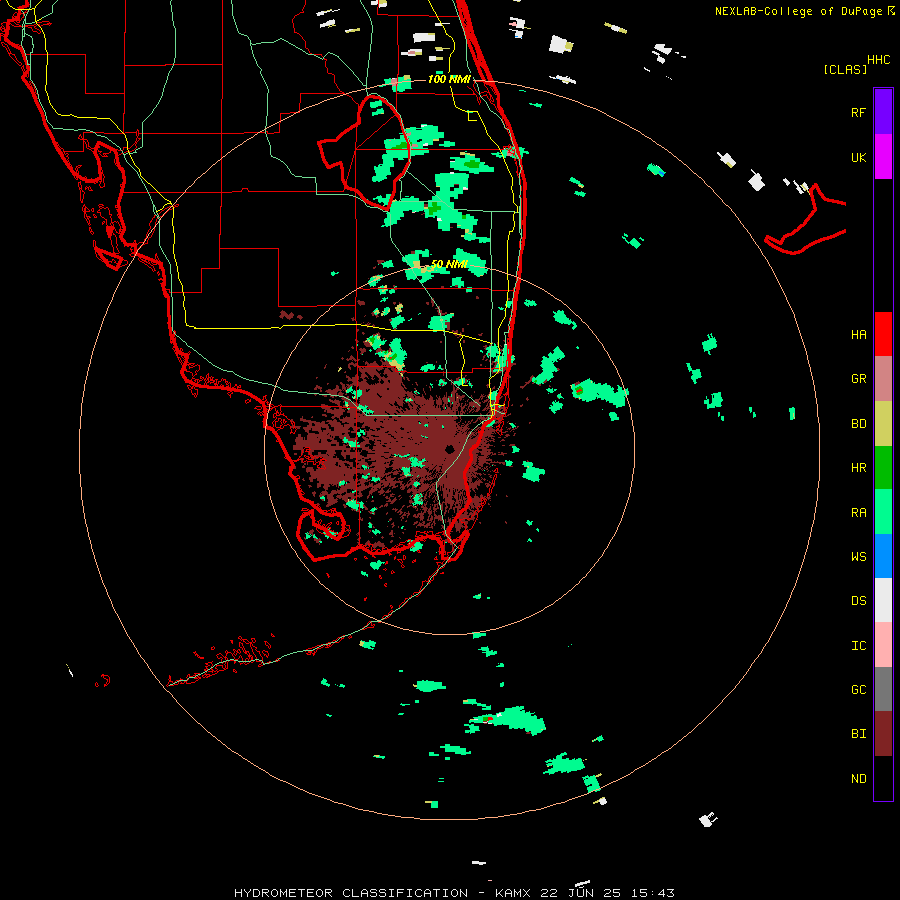Click the 'HA' legend label
The width and height of the screenshot is (900, 900).
click(x=858, y=334)
